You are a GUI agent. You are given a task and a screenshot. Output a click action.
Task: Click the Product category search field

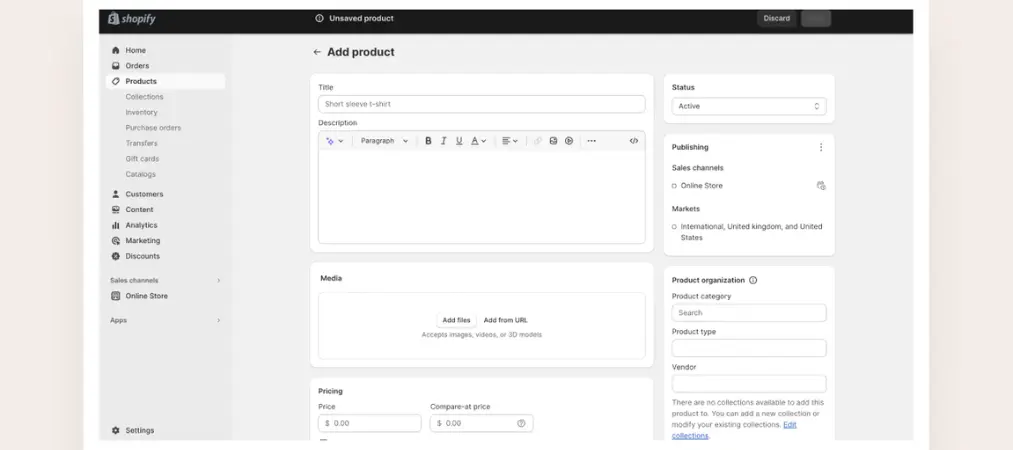point(749,313)
